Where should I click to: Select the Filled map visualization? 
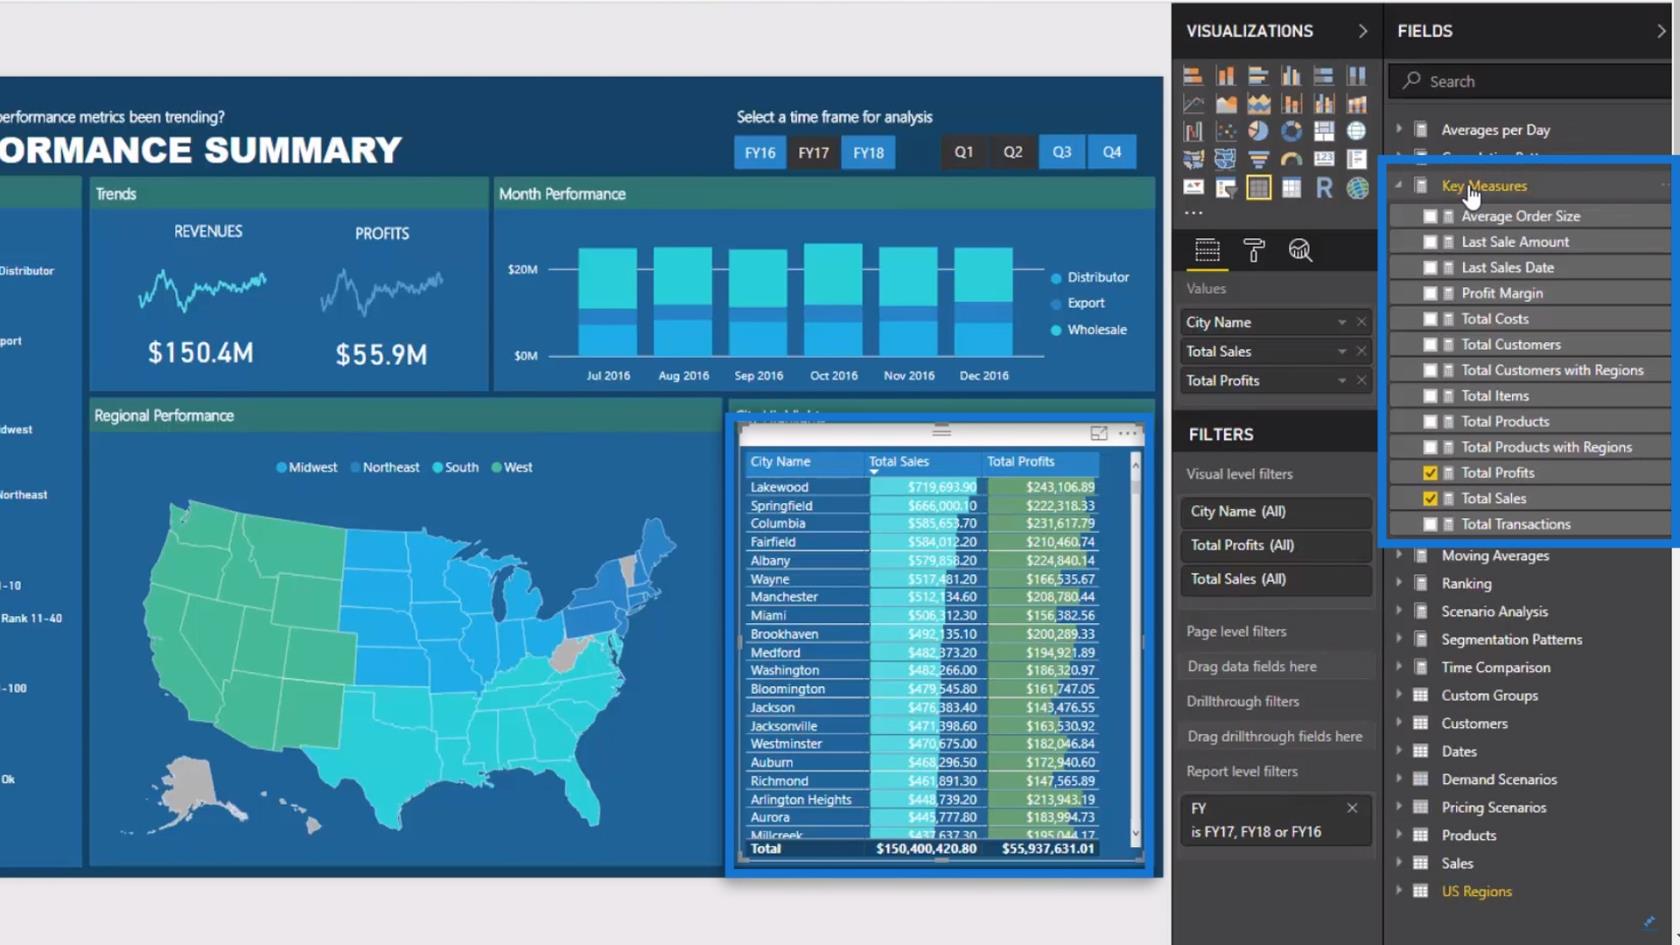pos(1193,159)
